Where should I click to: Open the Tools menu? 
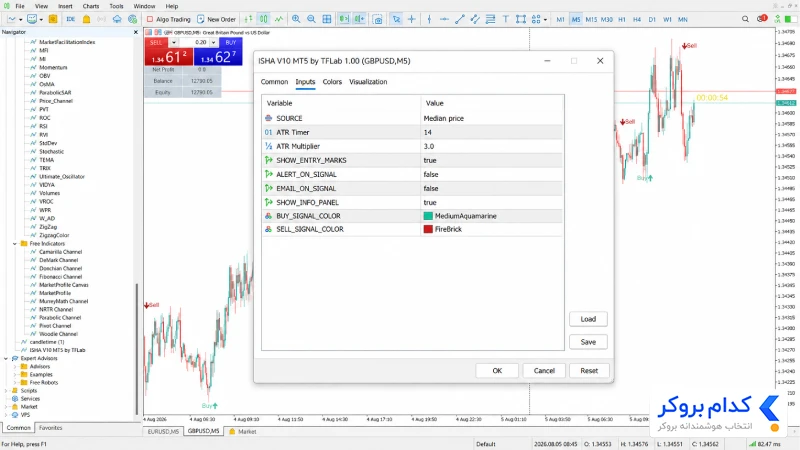coord(116,6)
